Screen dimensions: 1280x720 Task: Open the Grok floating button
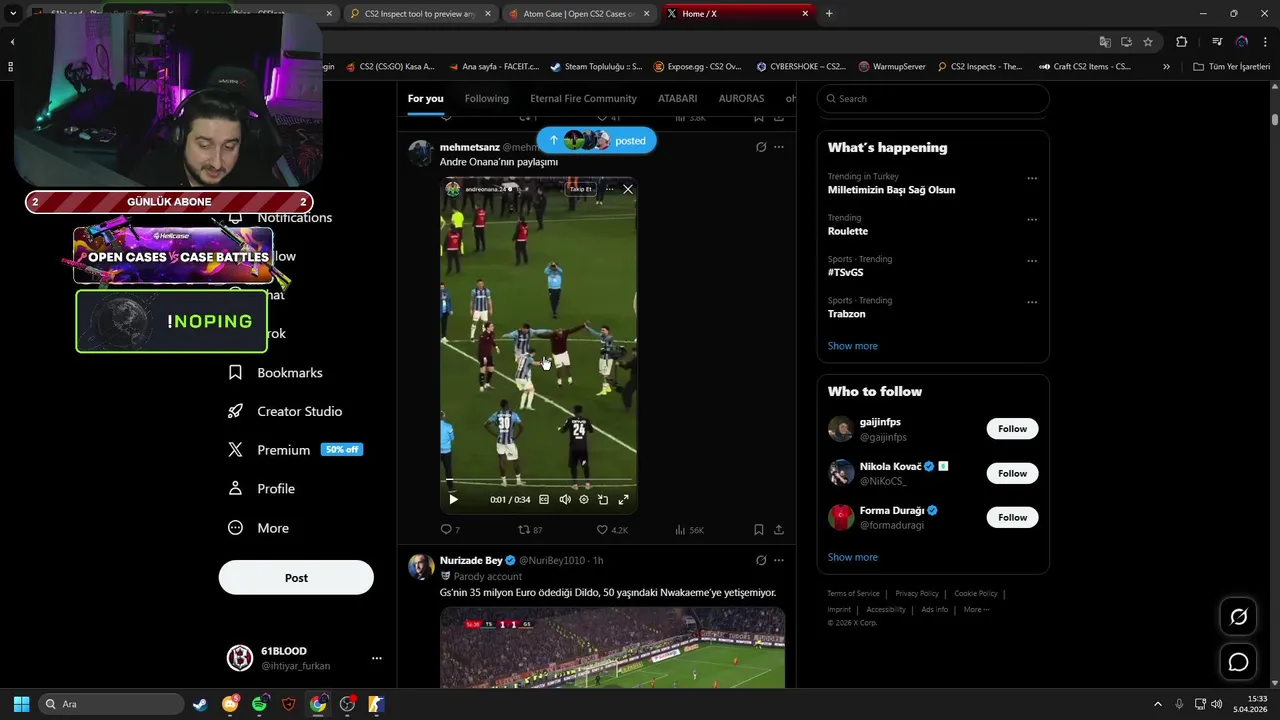coord(1238,617)
